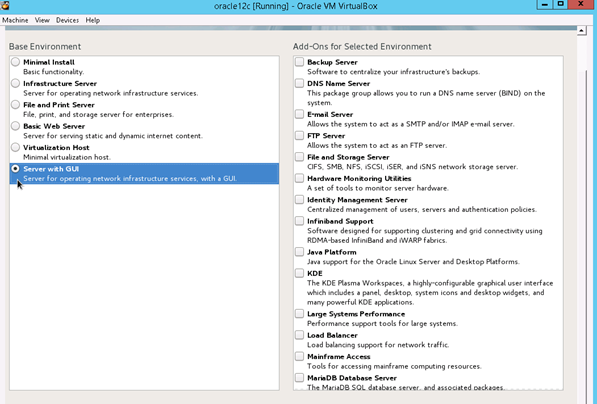Image resolution: width=597 pixels, height=404 pixels.
Task: Select the Virtualization Host environment
Action: coord(15,147)
